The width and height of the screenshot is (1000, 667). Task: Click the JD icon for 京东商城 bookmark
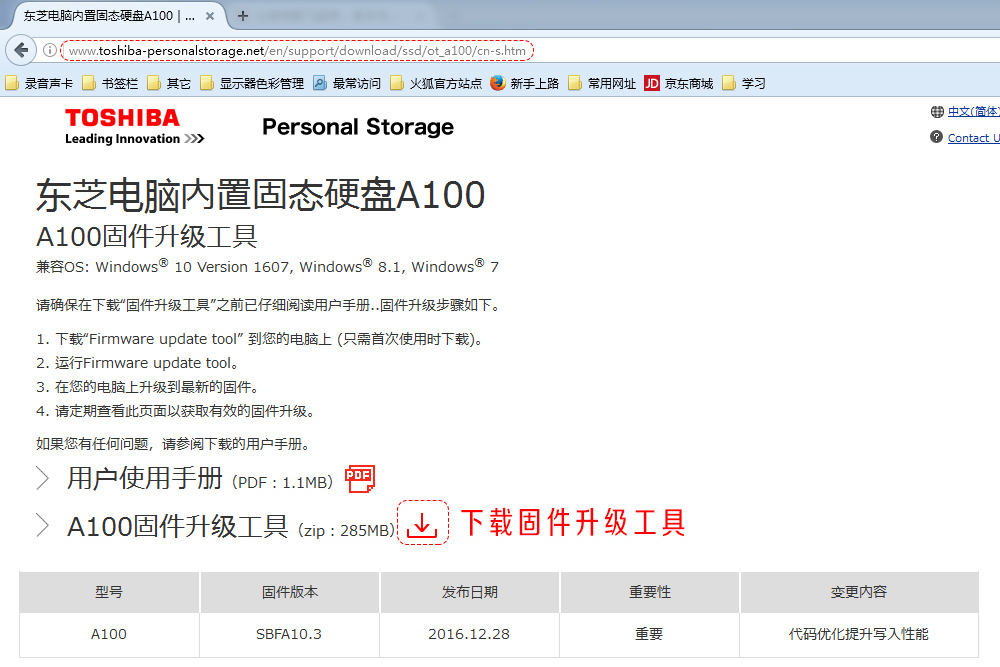[650, 82]
